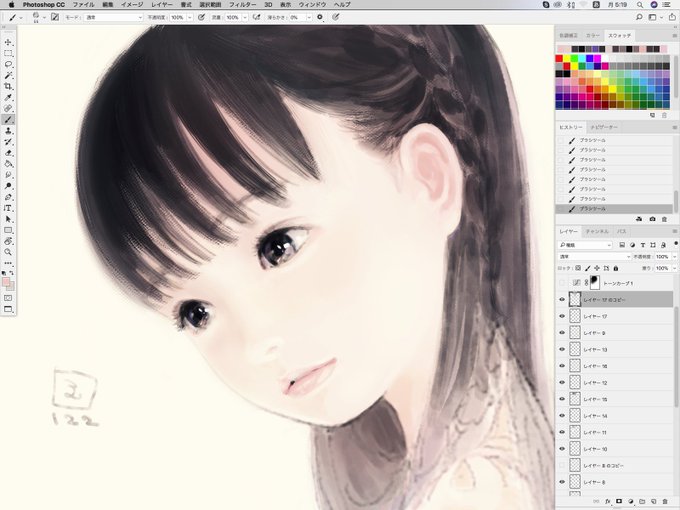The image size is (680, 510).
Task: Open the smoothing percentage dropdown
Action: (309, 17)
